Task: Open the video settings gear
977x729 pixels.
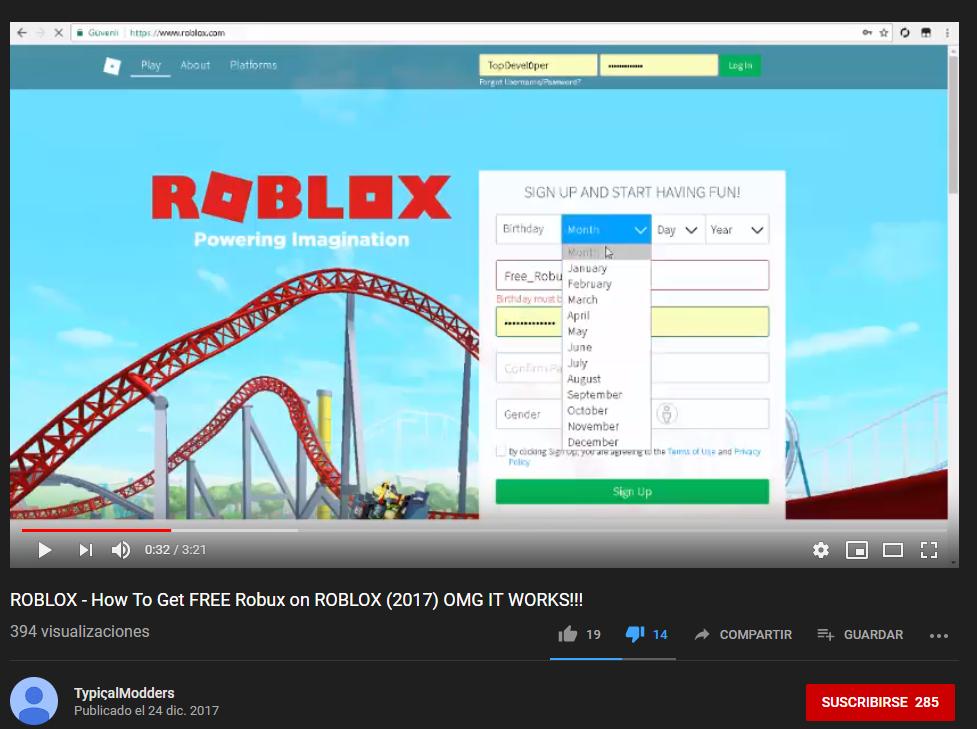Action: (x=821, y=550)
